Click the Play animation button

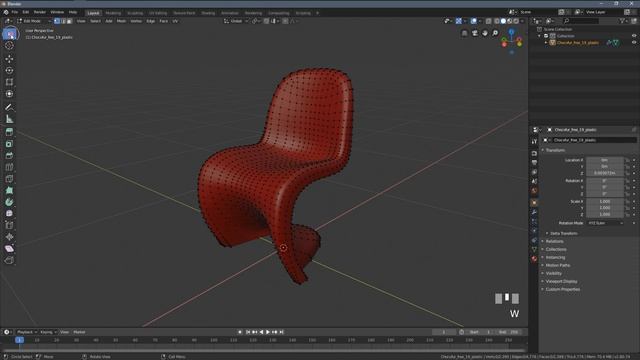268,332
